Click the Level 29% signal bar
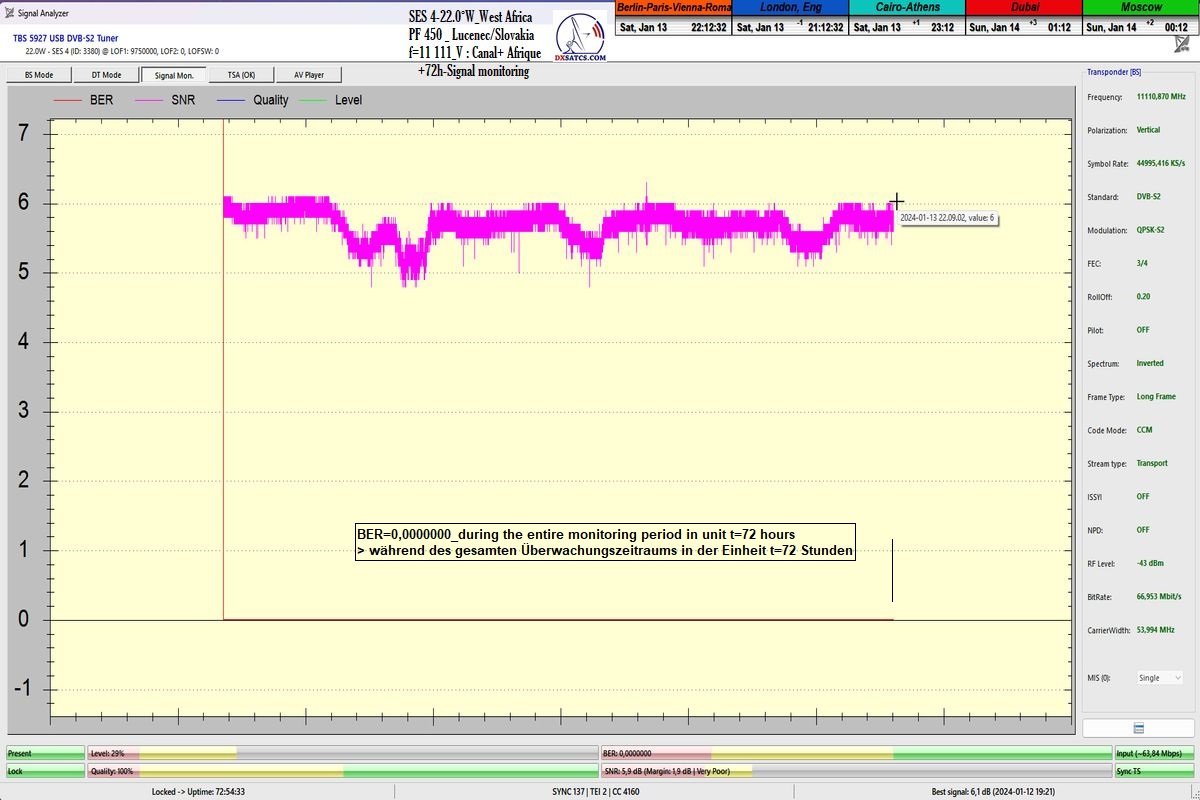The image size is (1200, 800). coord(342,753)
